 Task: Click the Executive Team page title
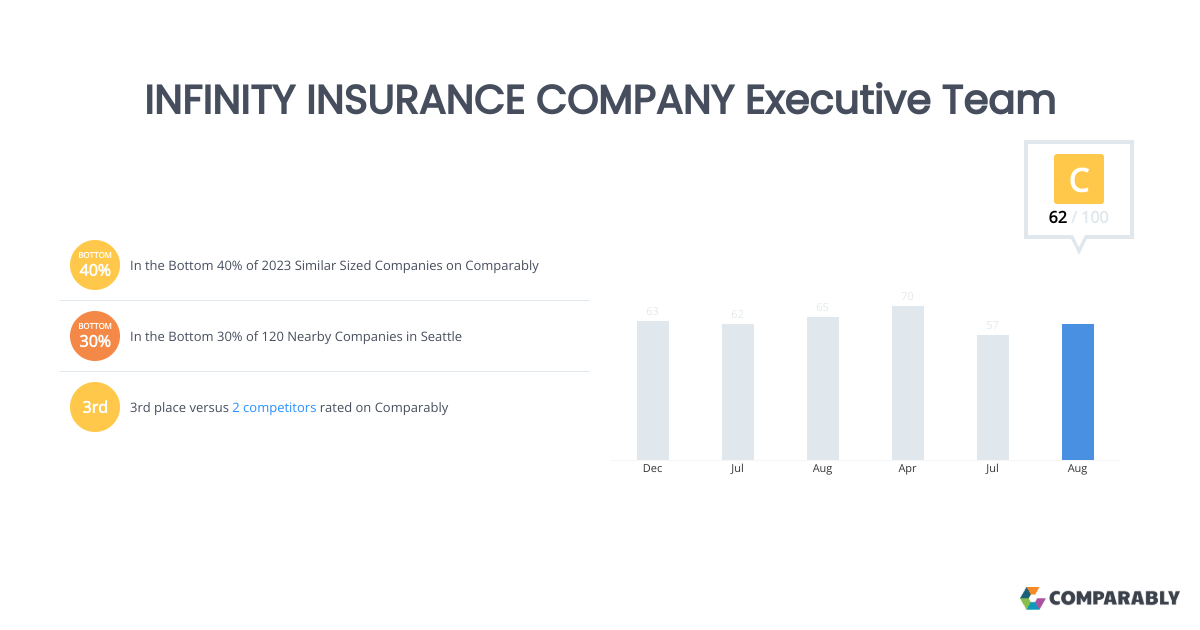click(x=600, y=100)
